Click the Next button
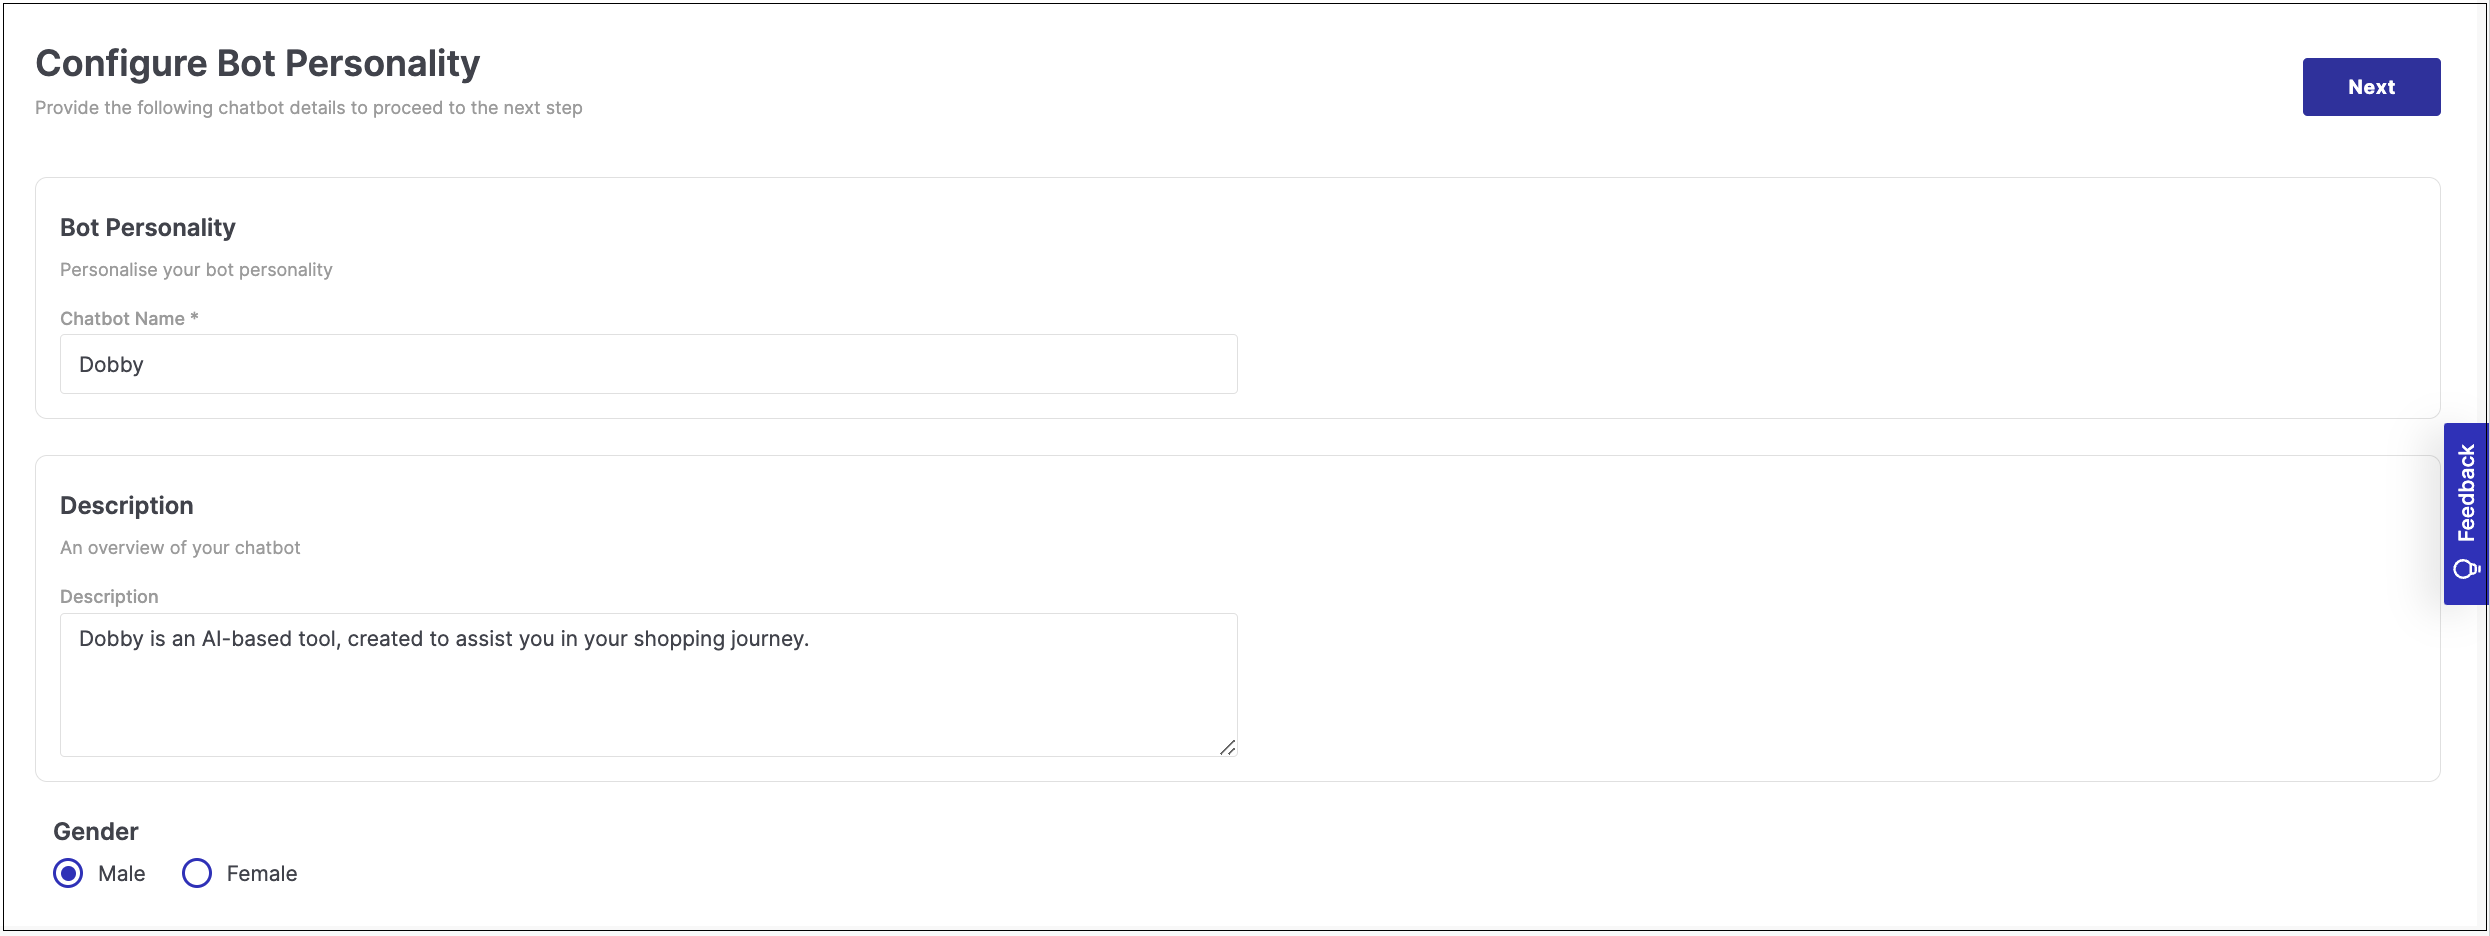Screen dimensions: 2490x936 (2371, 87)
